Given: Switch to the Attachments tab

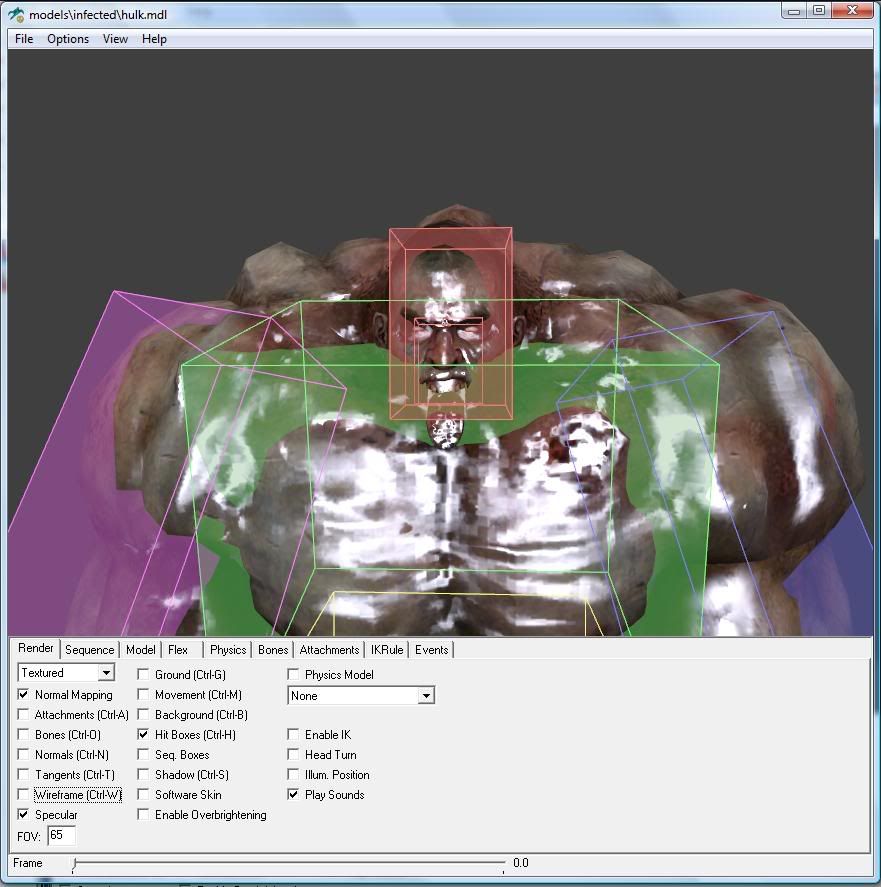Looking at the screenshot, I should (x=329, y=650).
